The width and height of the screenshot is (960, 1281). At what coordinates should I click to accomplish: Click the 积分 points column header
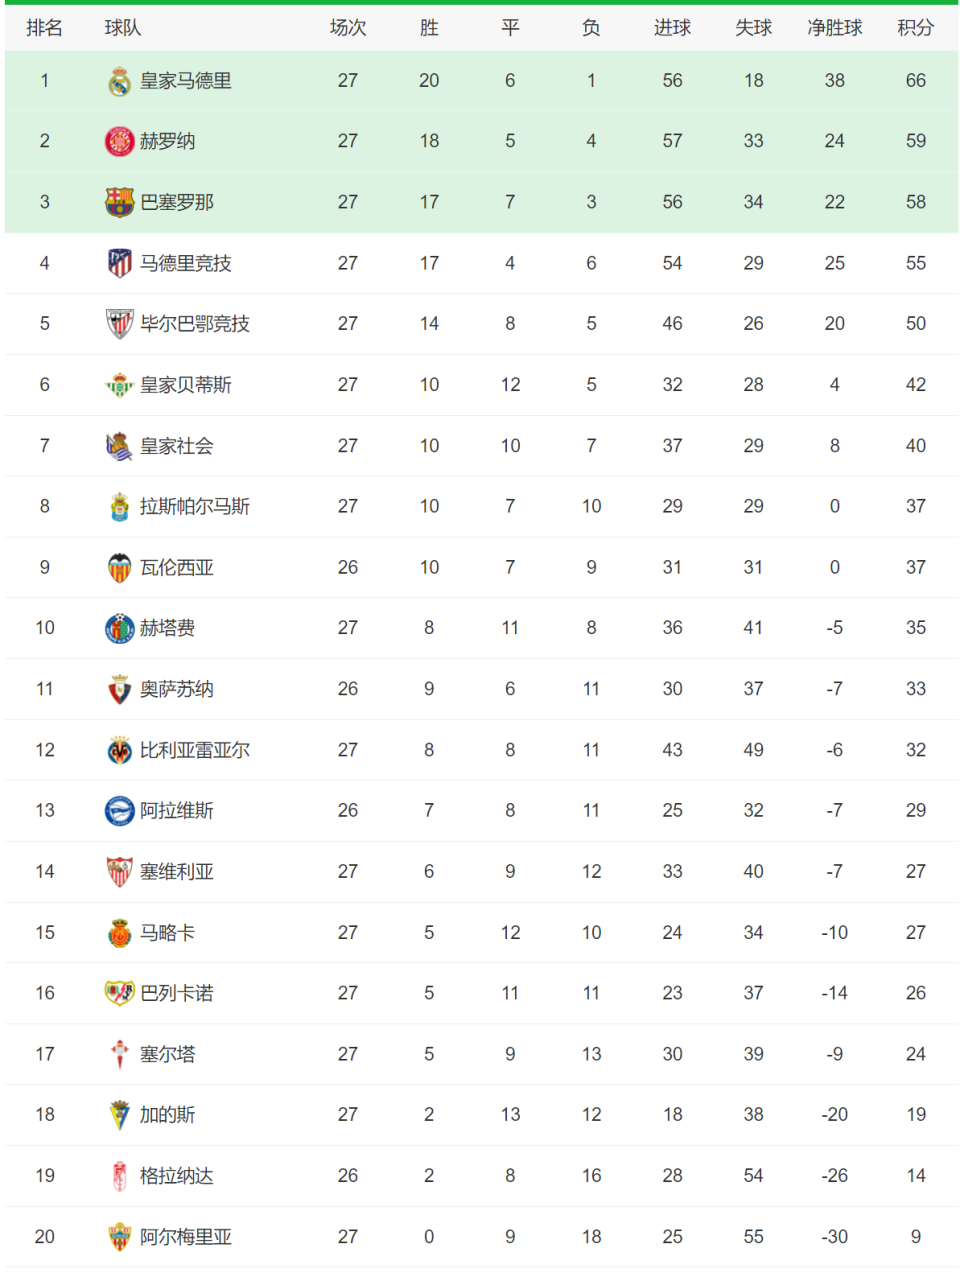(916, 28)
